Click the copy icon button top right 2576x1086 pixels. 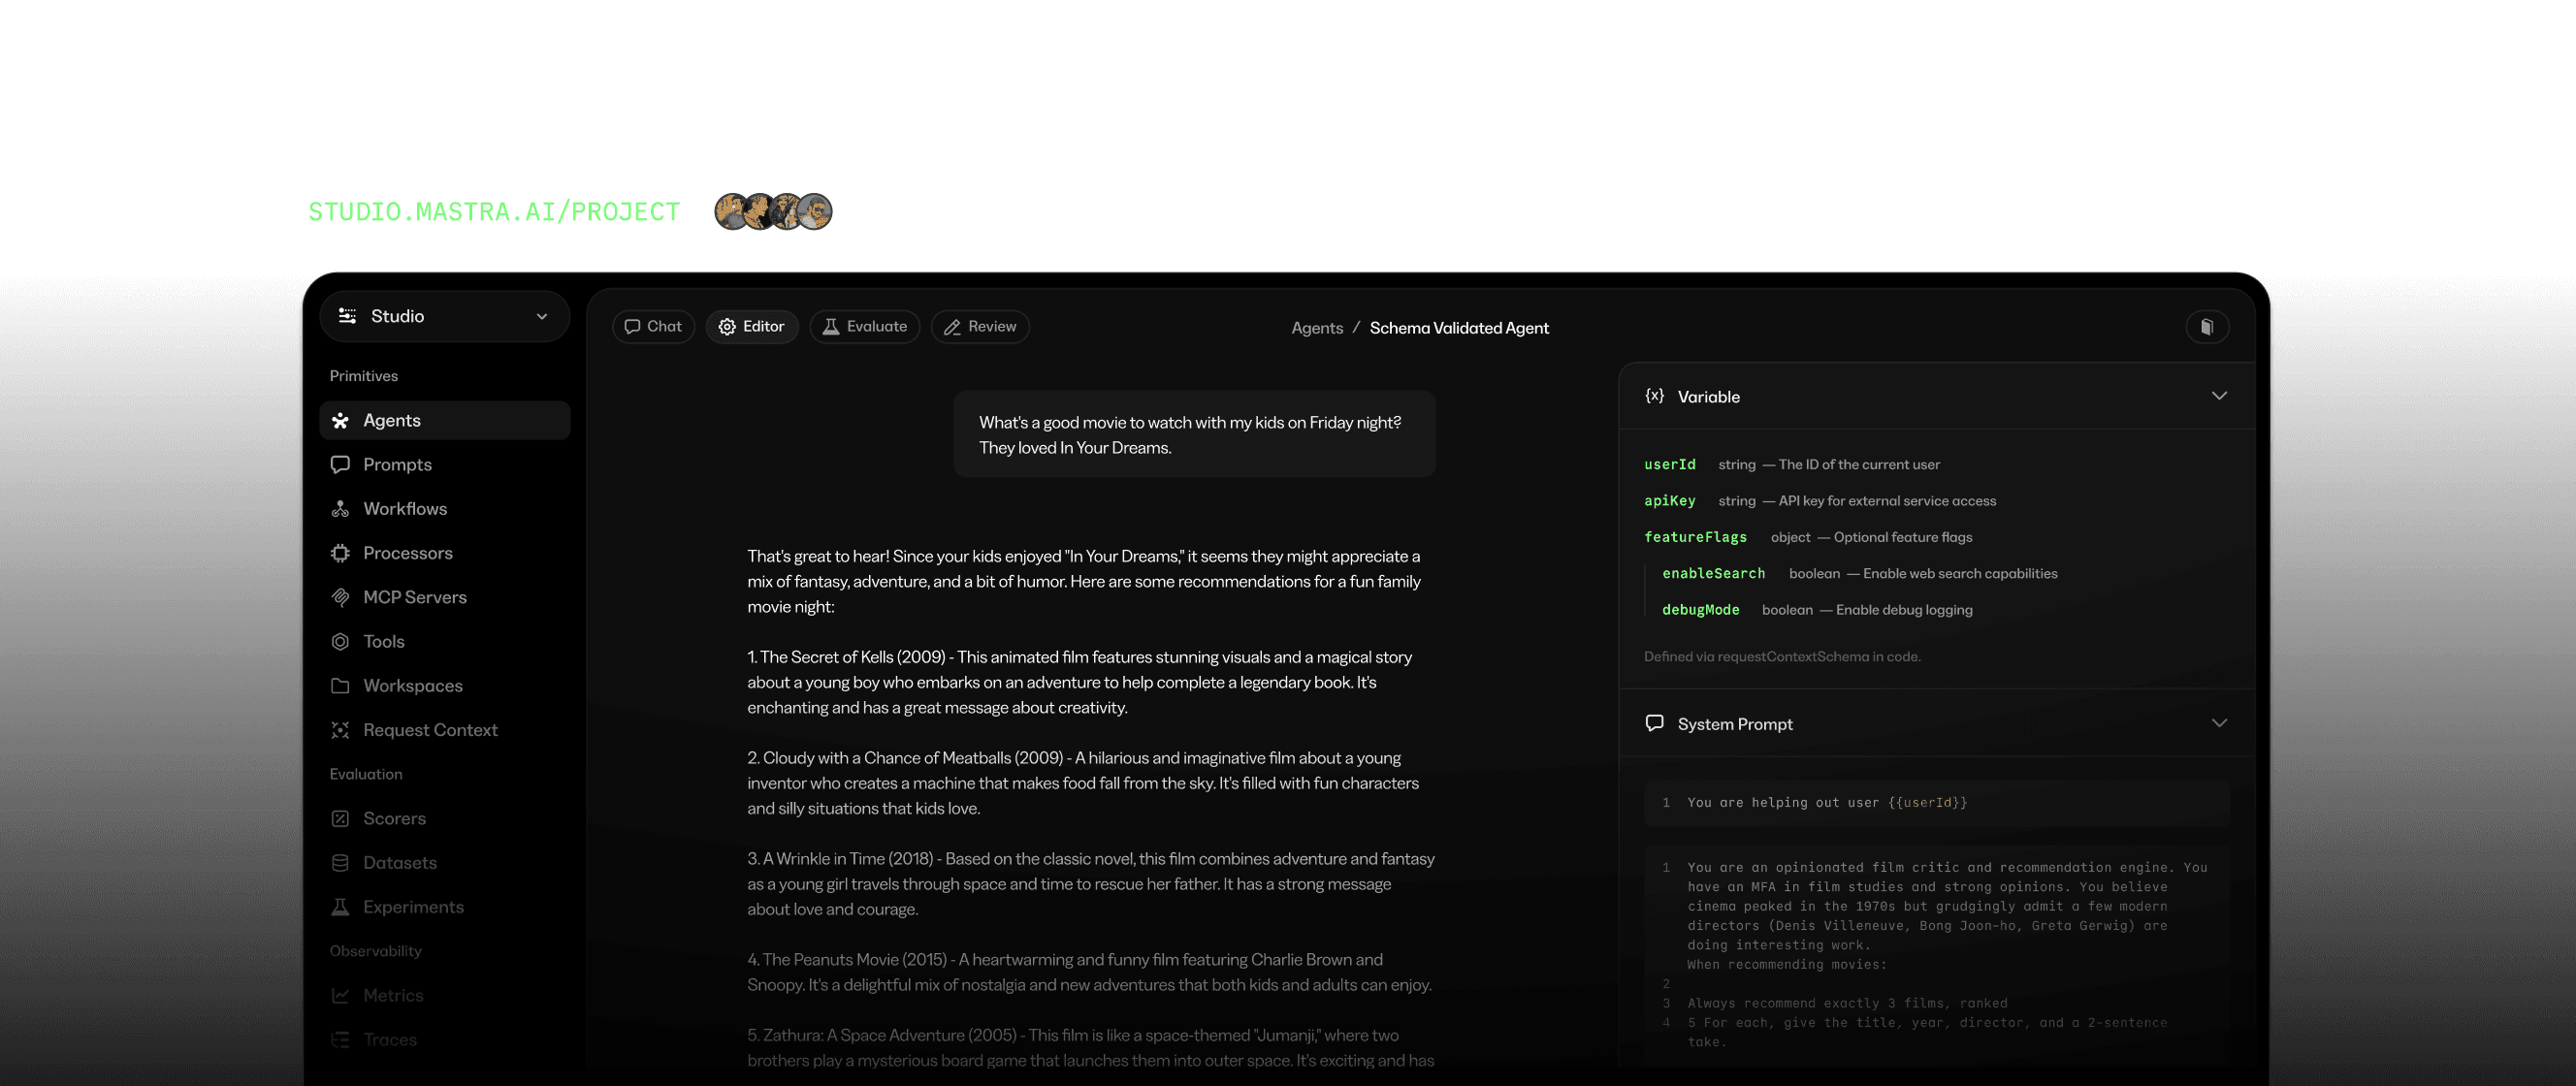[2206, 327]
